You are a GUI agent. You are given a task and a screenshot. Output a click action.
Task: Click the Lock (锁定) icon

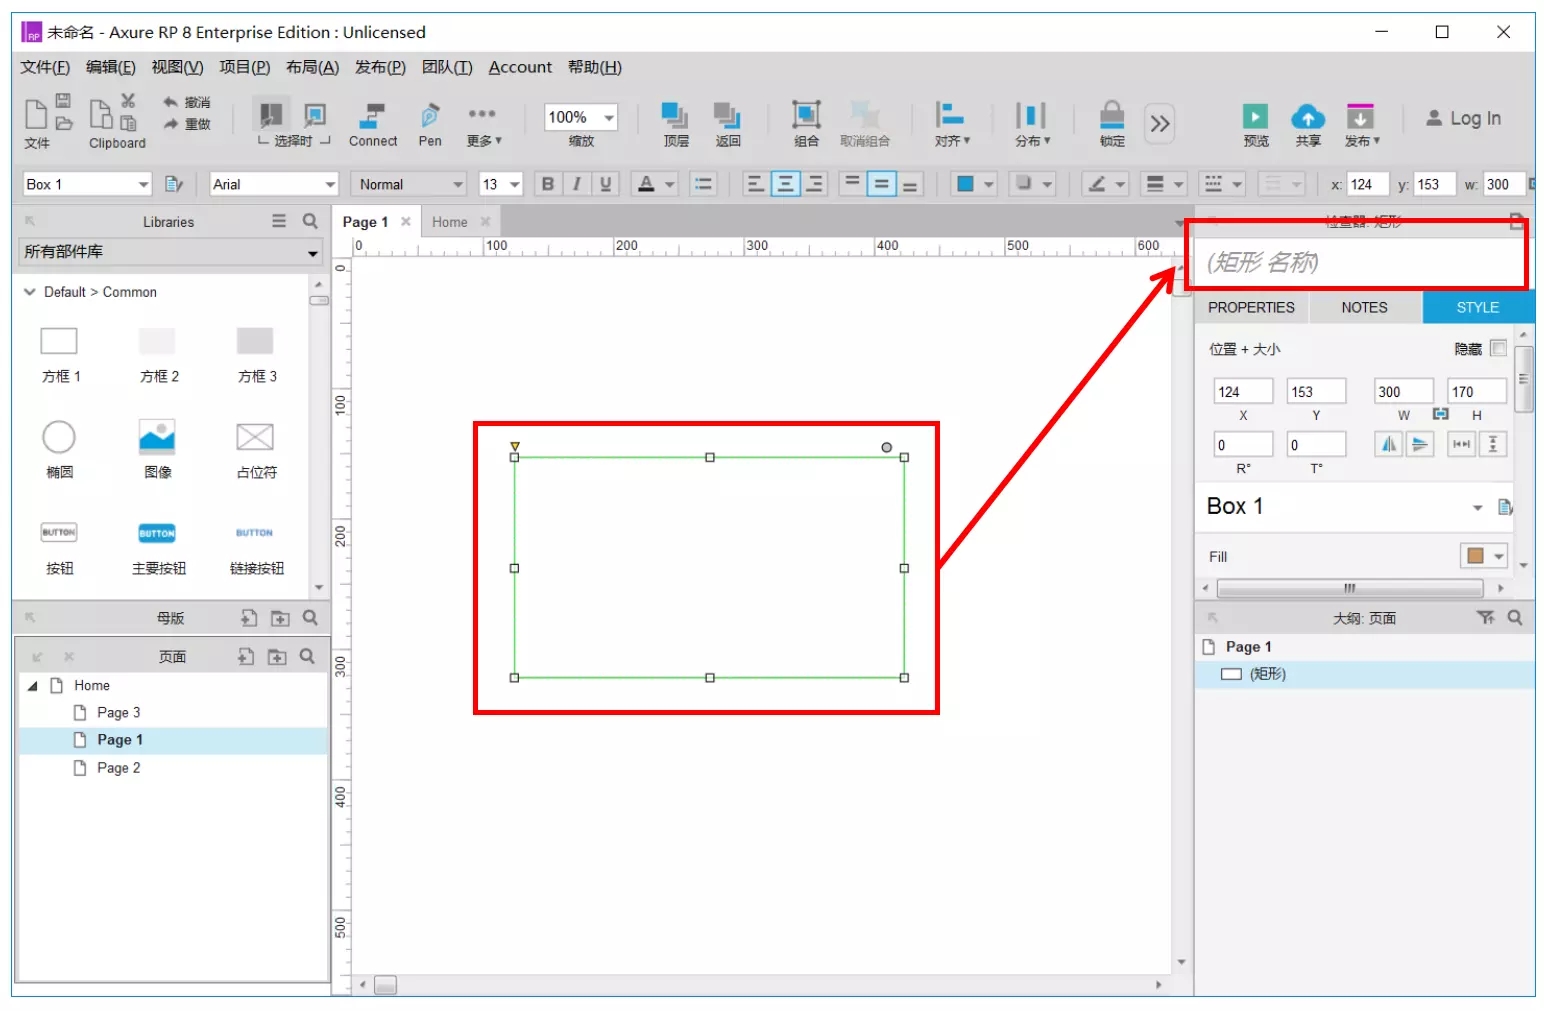pyautogui.click(x=1111, y=116)
